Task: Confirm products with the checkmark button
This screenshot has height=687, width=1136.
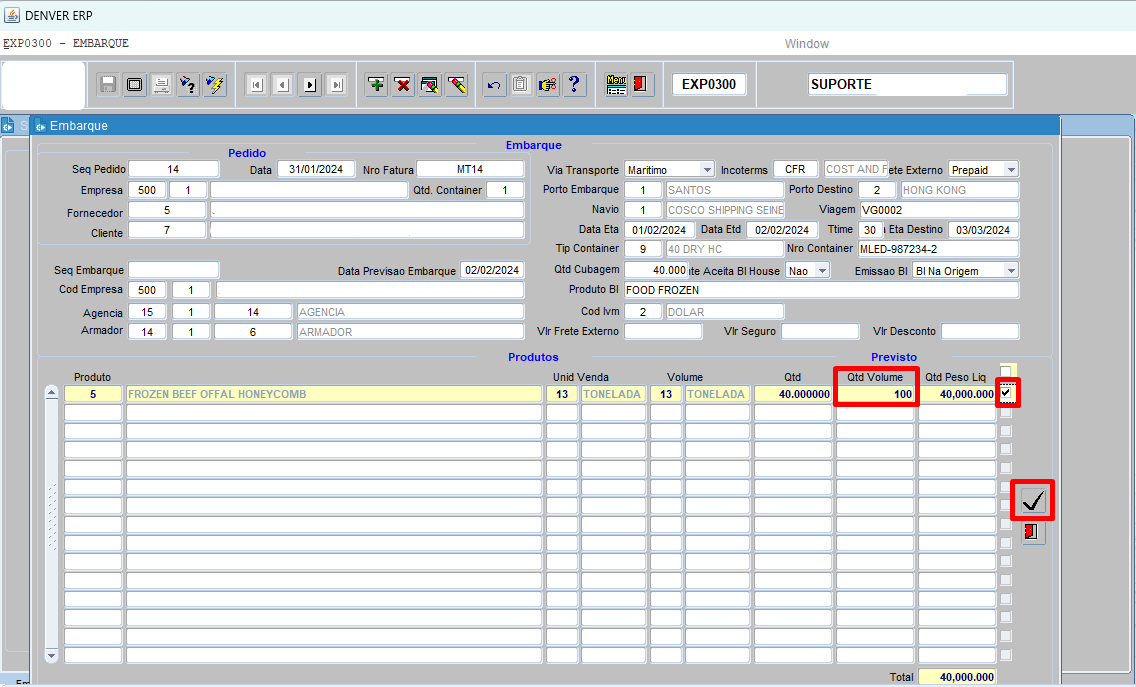Action: click(1033, 500)
